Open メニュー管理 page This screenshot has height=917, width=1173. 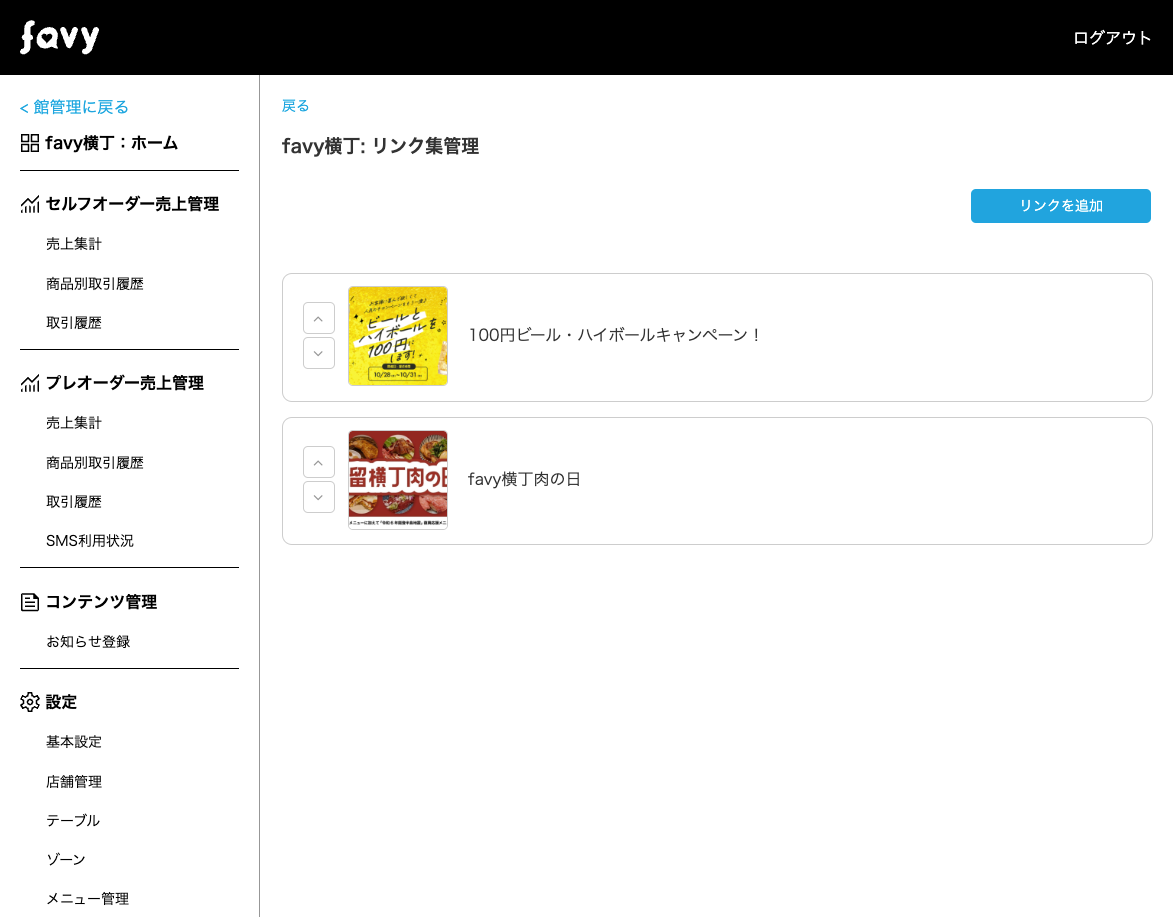(x=88, y=898)
